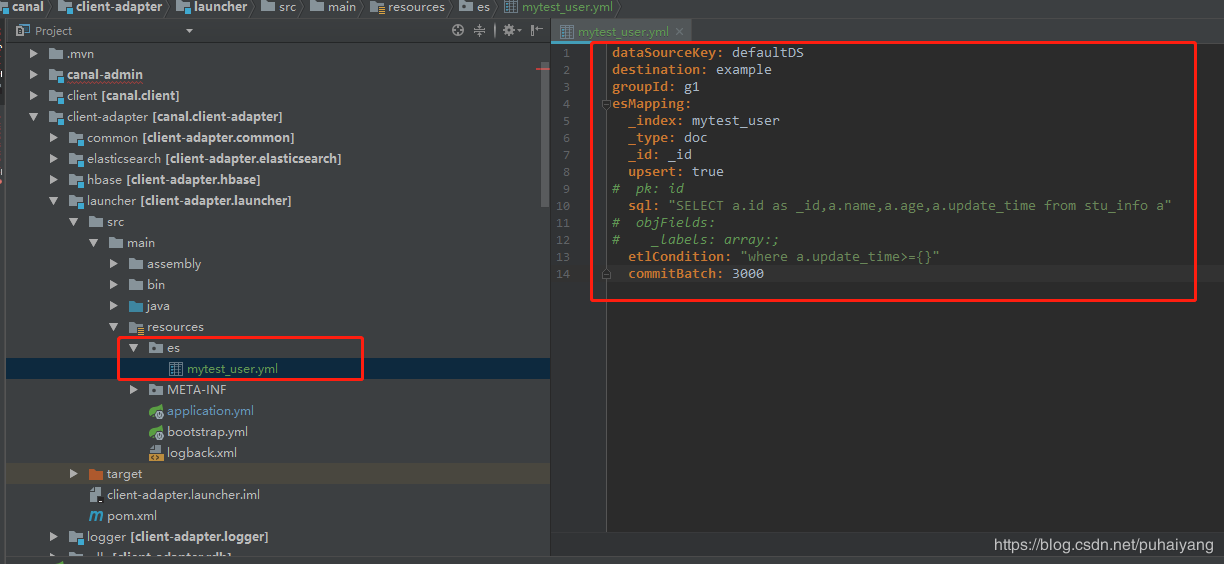Click the collapse all icon in Project panel
Screen dimensions: 1224x564
coord(479,31)
